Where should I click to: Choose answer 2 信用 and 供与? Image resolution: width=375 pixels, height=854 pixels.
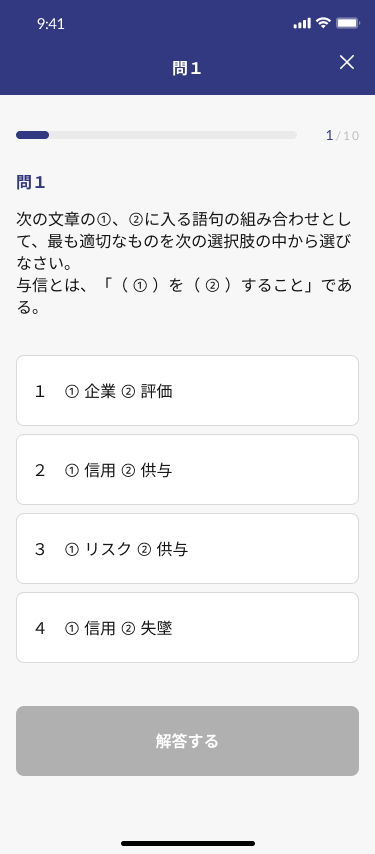click(187, 469)
